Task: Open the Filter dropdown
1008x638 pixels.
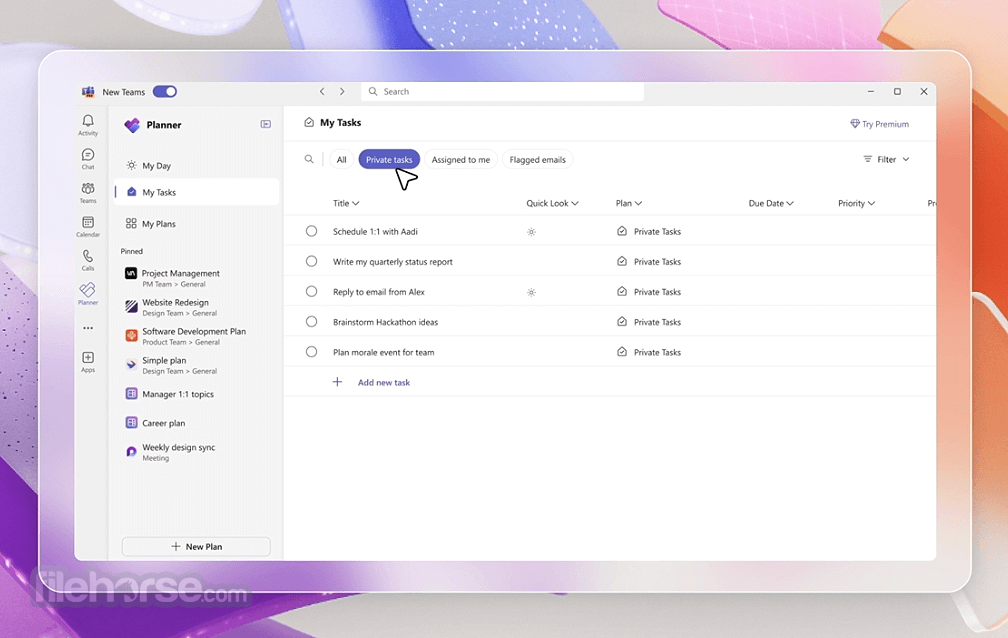Action: click(886, 160)
